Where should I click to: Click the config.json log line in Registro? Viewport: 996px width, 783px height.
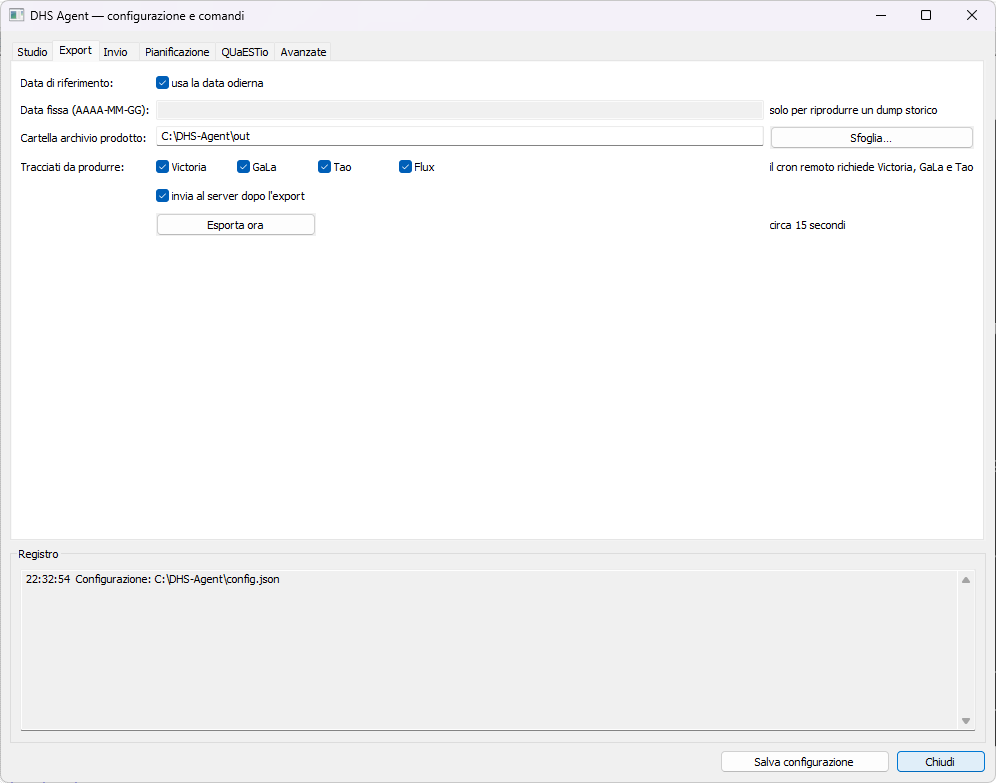152,579
